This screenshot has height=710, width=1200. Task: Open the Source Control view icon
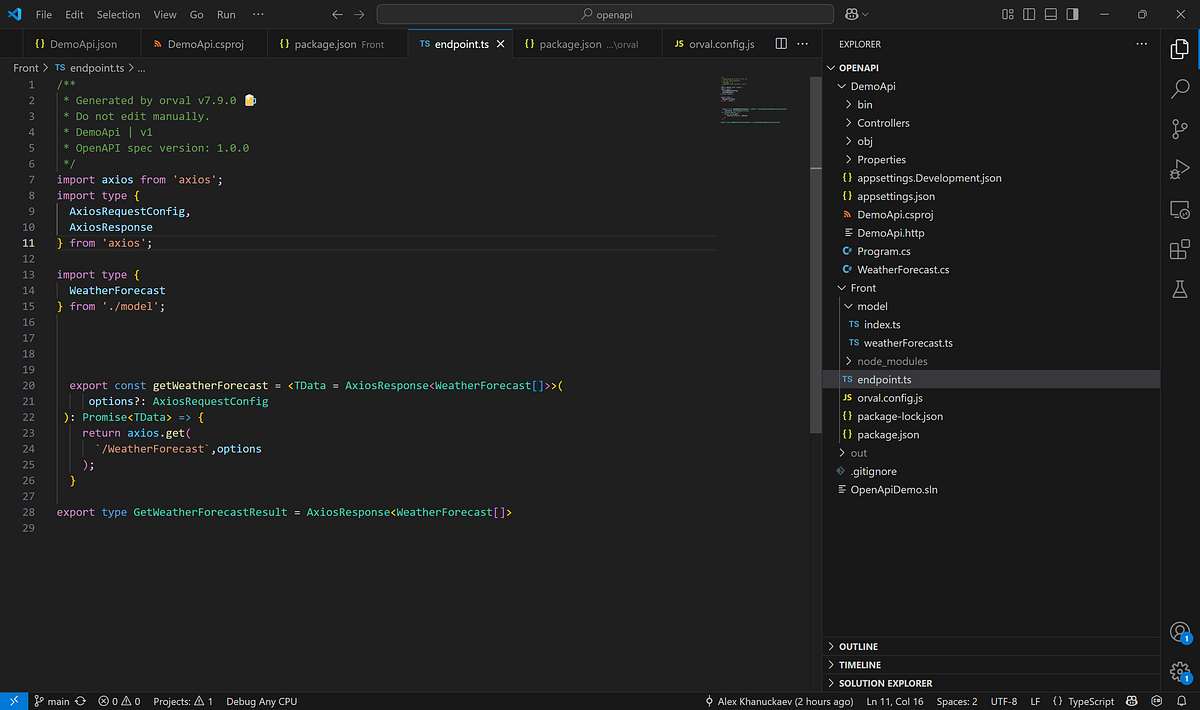(1180, 129)
